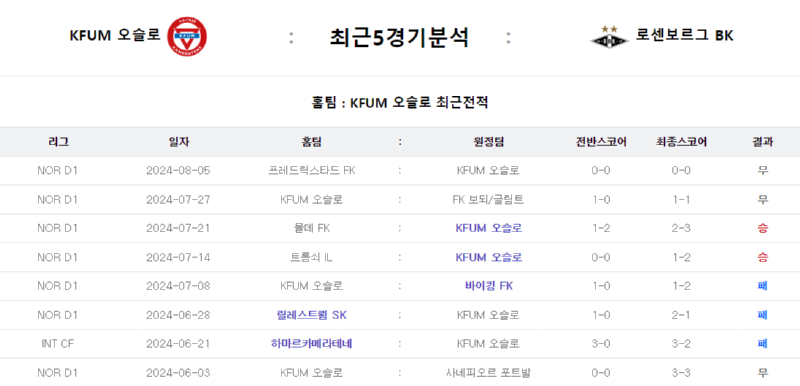Click the blue '패' result in 2024-06-28 row

[x=762, y=315]
